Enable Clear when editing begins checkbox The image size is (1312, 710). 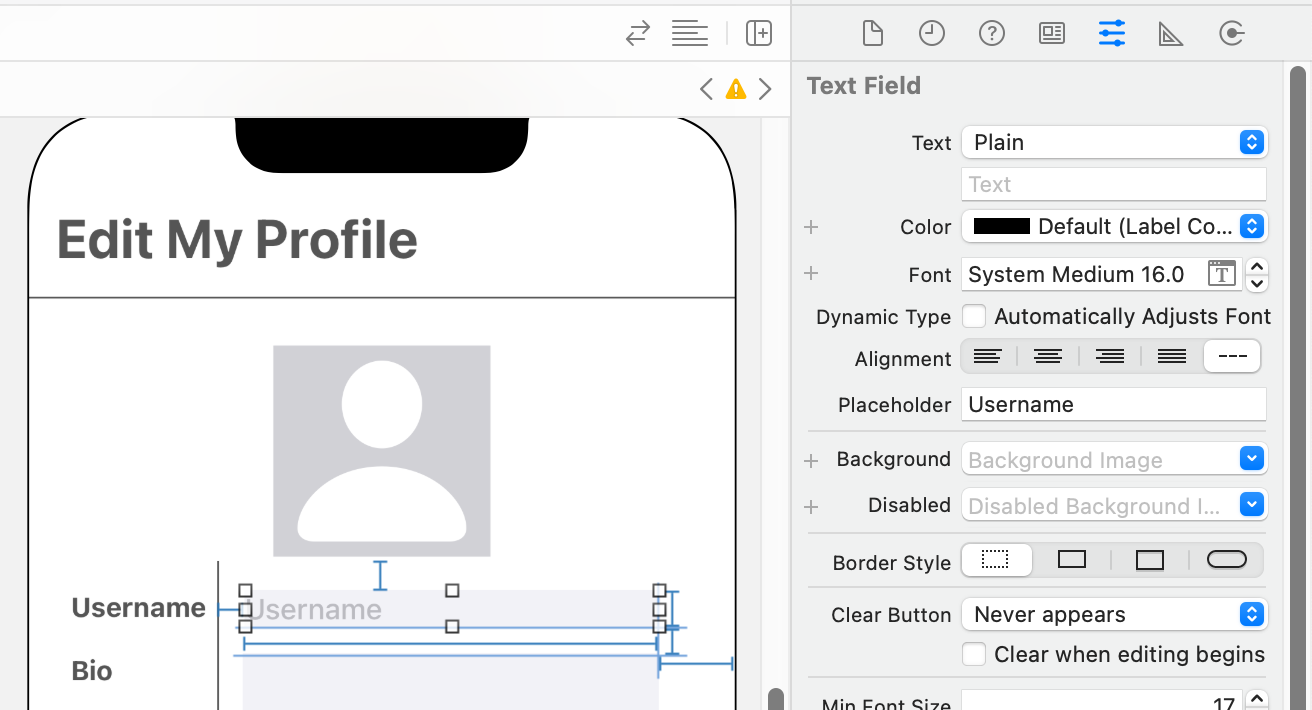974,654
